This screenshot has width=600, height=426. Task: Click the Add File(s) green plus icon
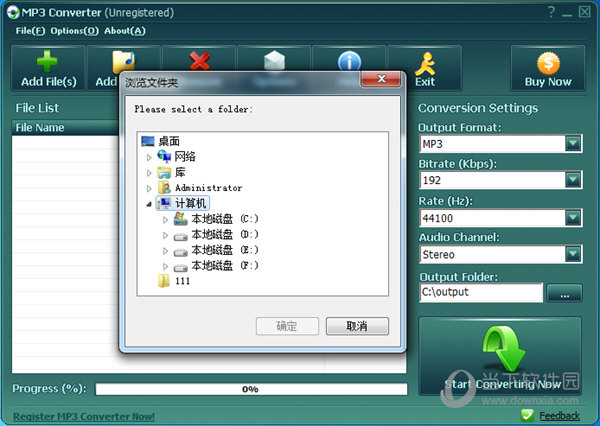(x=47, y=61)
